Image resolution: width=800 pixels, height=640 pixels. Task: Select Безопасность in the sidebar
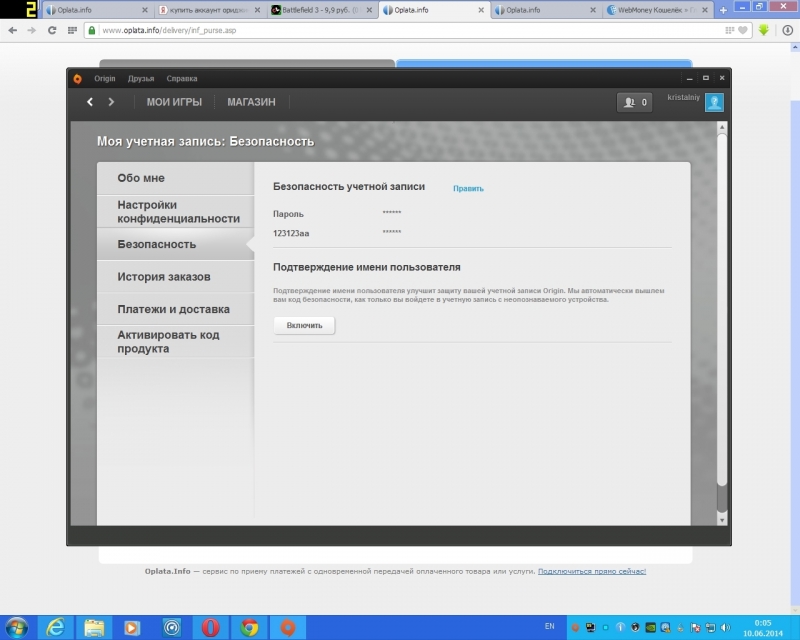(176, 244)
